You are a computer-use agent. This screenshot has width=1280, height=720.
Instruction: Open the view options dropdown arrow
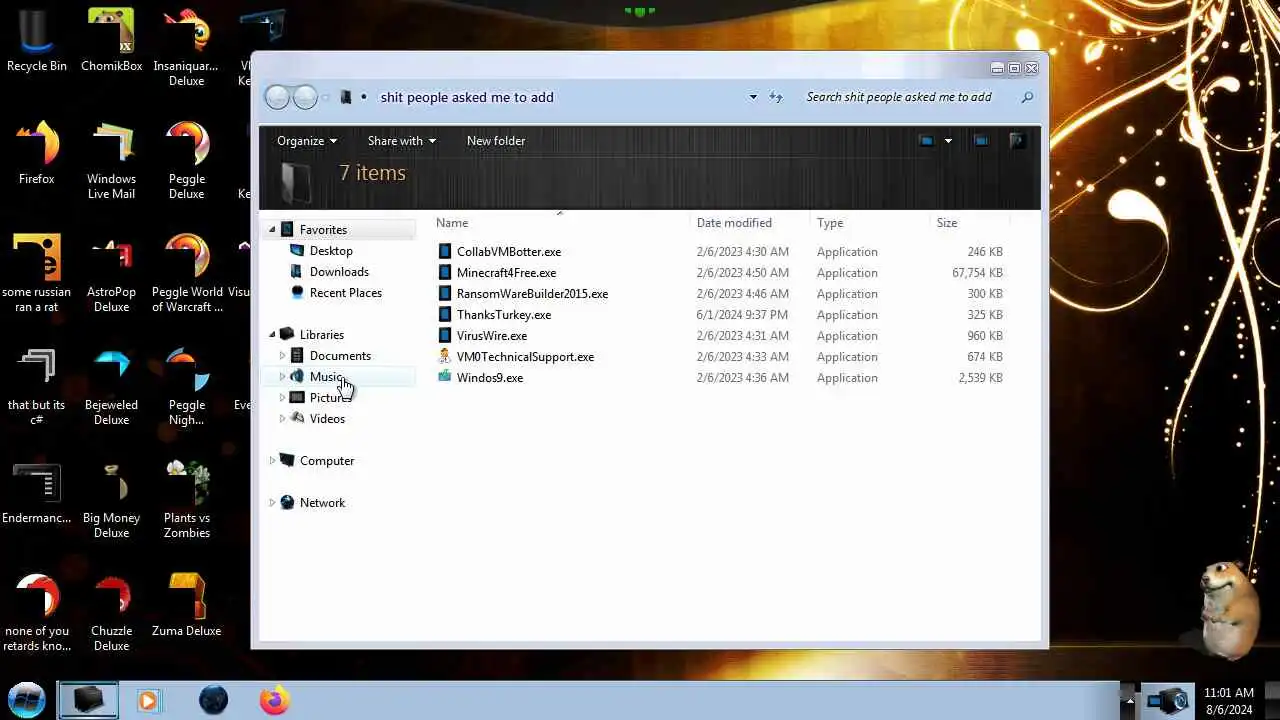click(x=948, y=141)
